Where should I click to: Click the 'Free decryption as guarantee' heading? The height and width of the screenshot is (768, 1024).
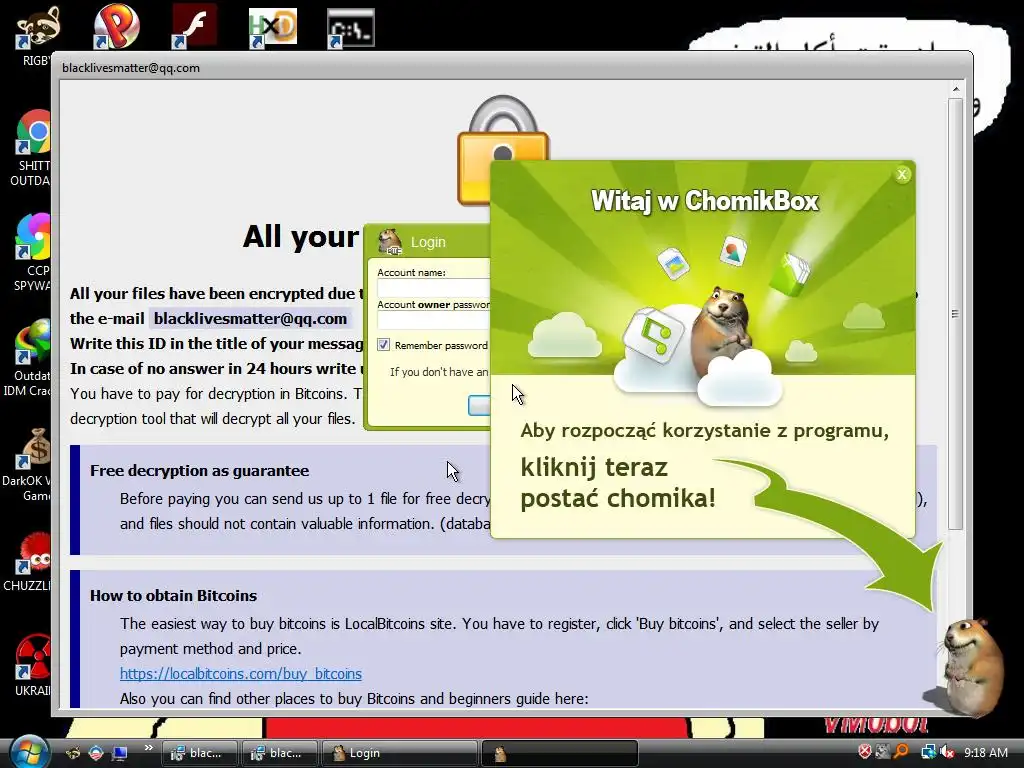coord(199,470)
